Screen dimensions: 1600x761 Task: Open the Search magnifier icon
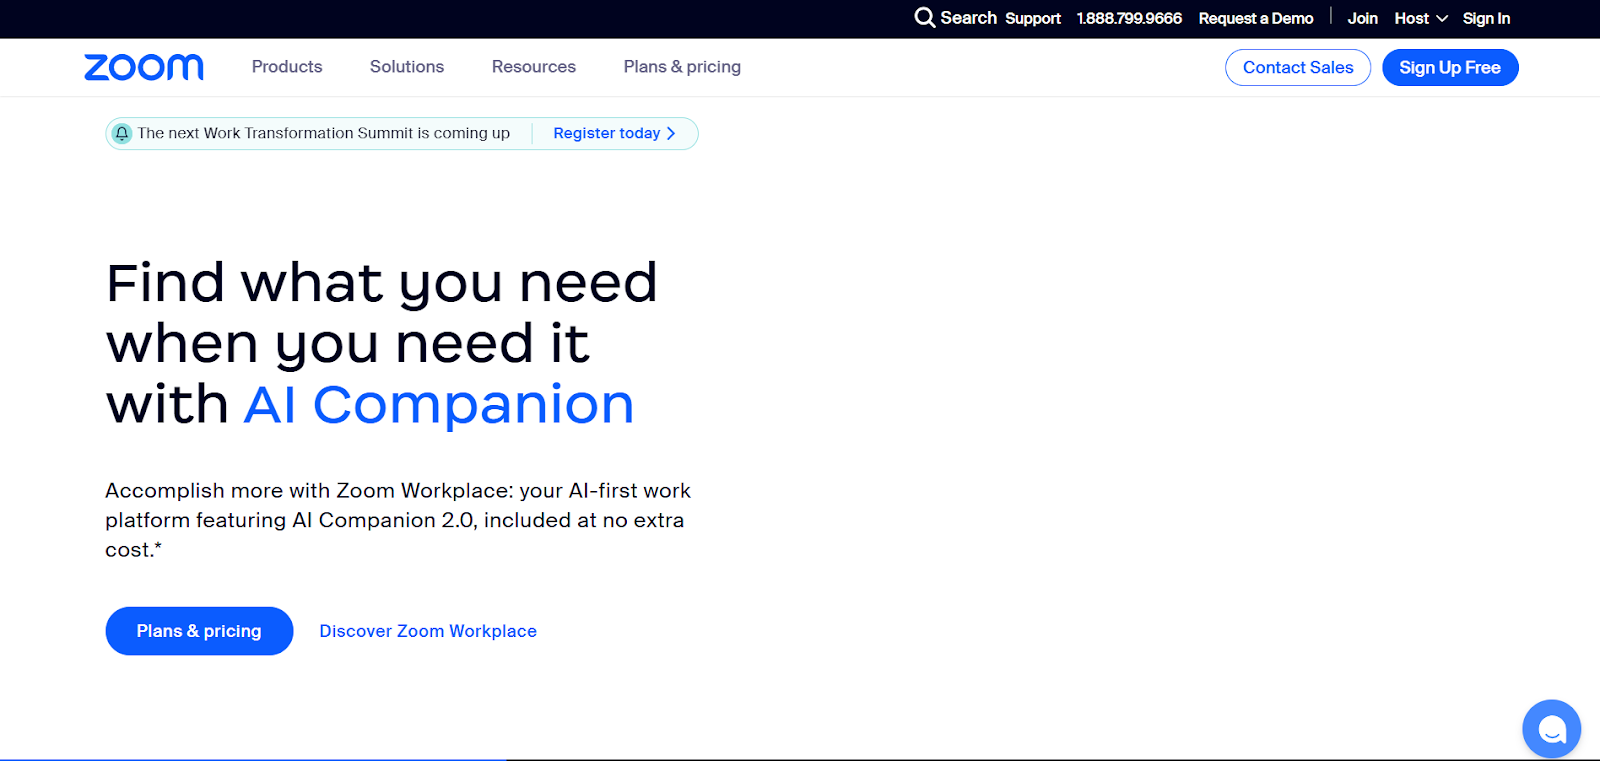click(925, 18)
